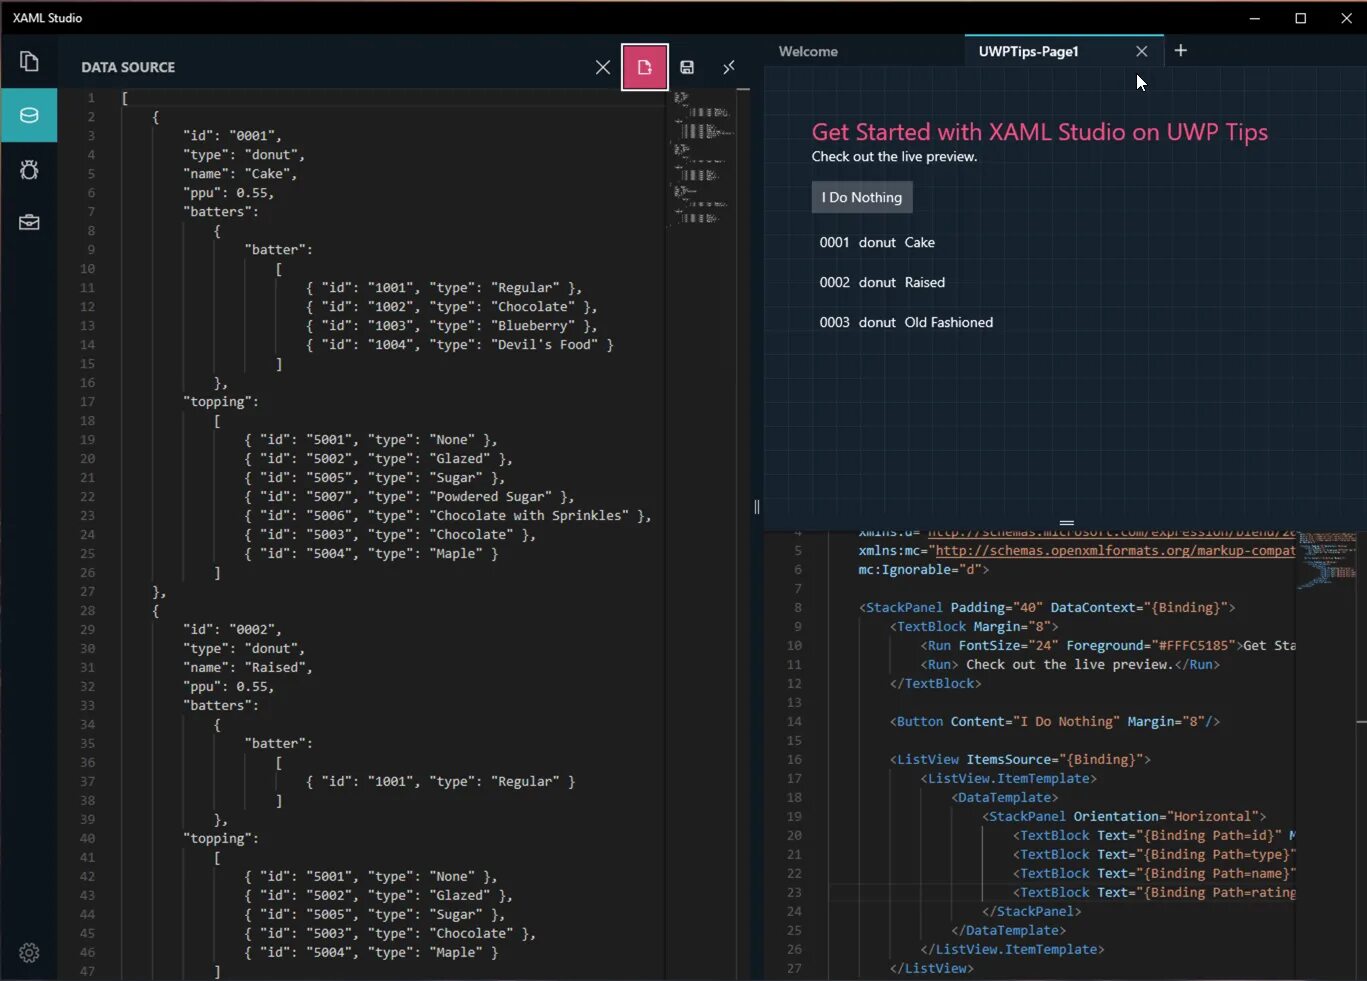Click JSON line with "Chocolate with Sprinkles"
1367x981 pixels.
click(448, 516)
